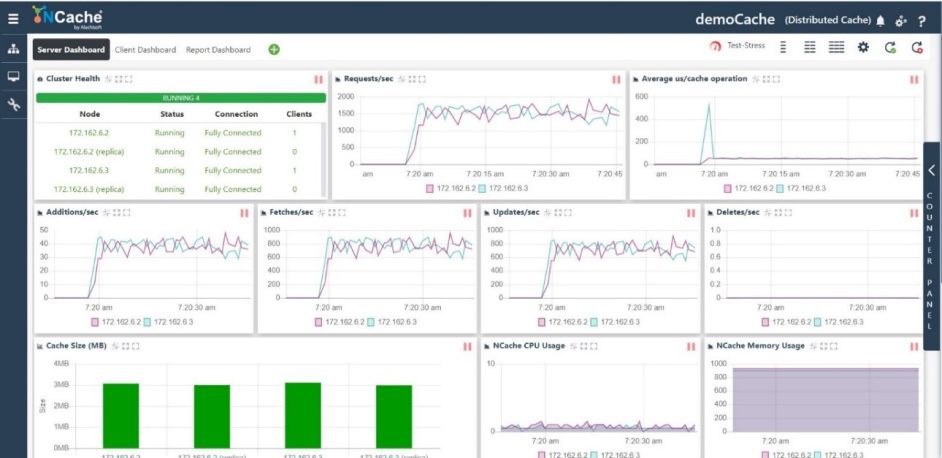Click the Cluster Health table scrollbar
942x458 pixels.
tap(322, 160)
